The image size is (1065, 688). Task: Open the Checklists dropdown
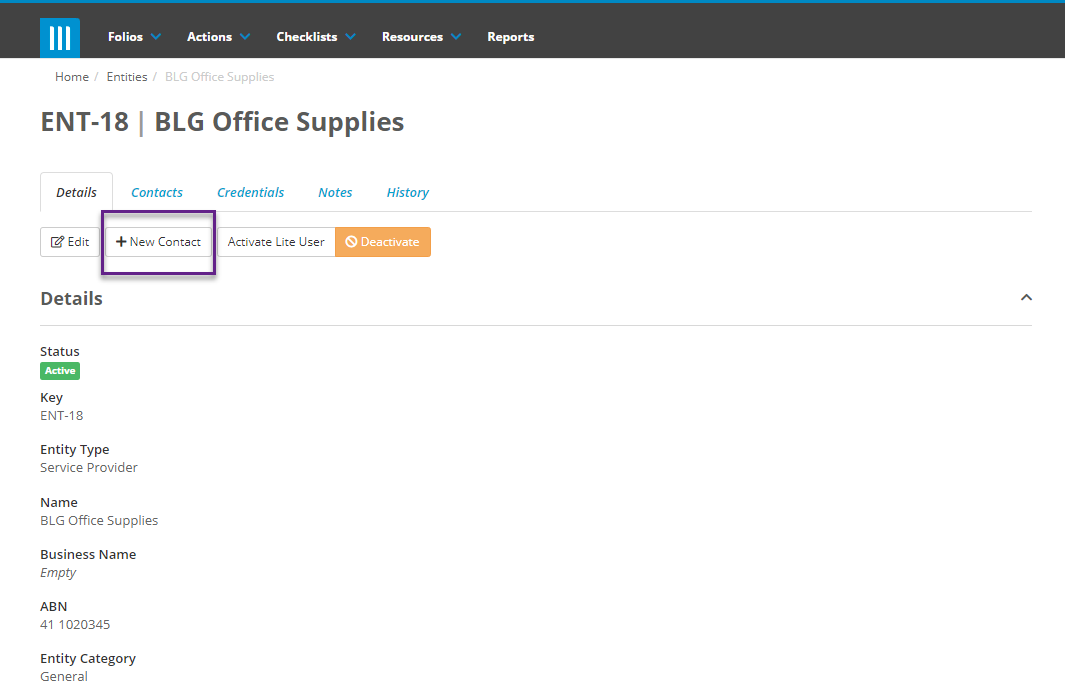[x=308, y=36]
